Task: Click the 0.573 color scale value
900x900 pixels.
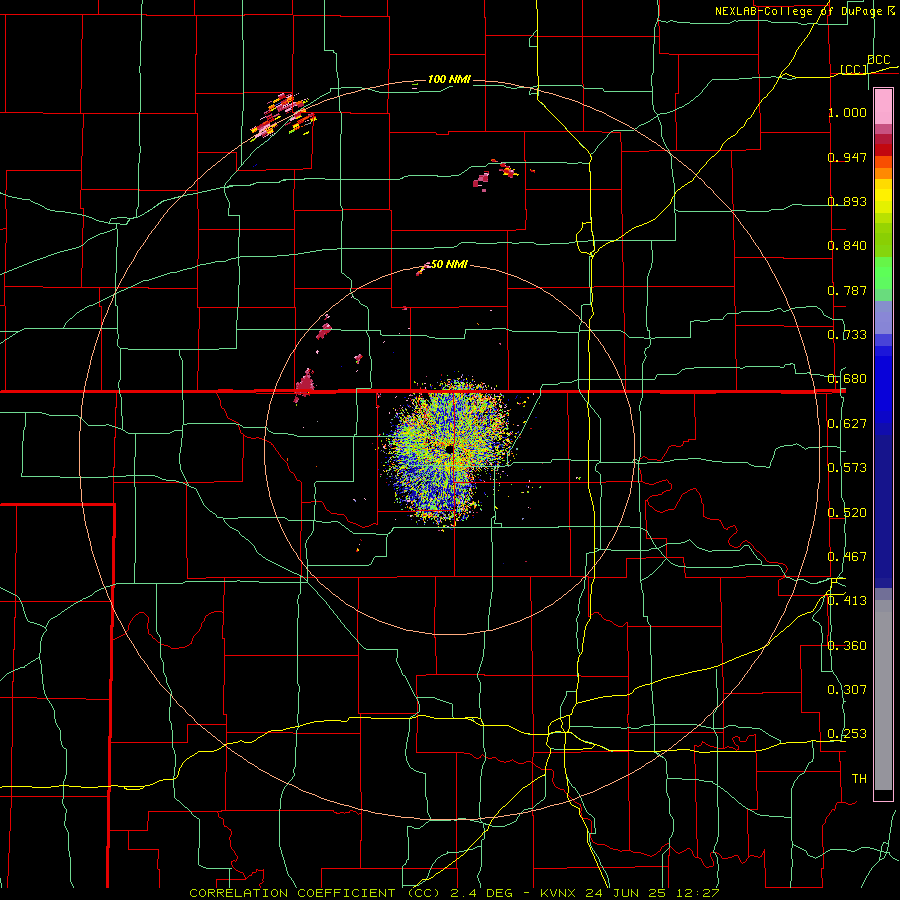Action: click(847, 468)
